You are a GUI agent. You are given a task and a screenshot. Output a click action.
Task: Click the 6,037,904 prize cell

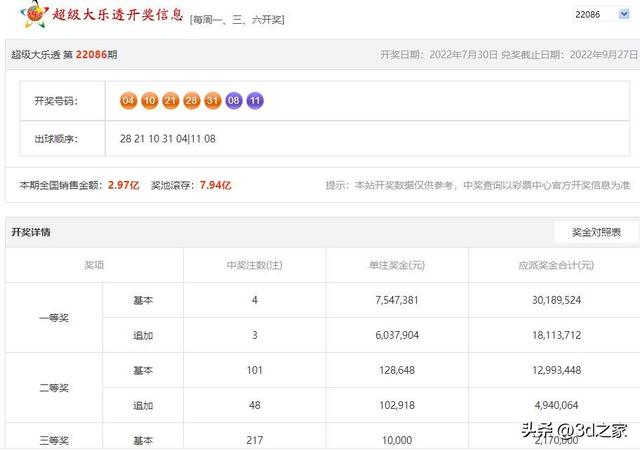397,335
